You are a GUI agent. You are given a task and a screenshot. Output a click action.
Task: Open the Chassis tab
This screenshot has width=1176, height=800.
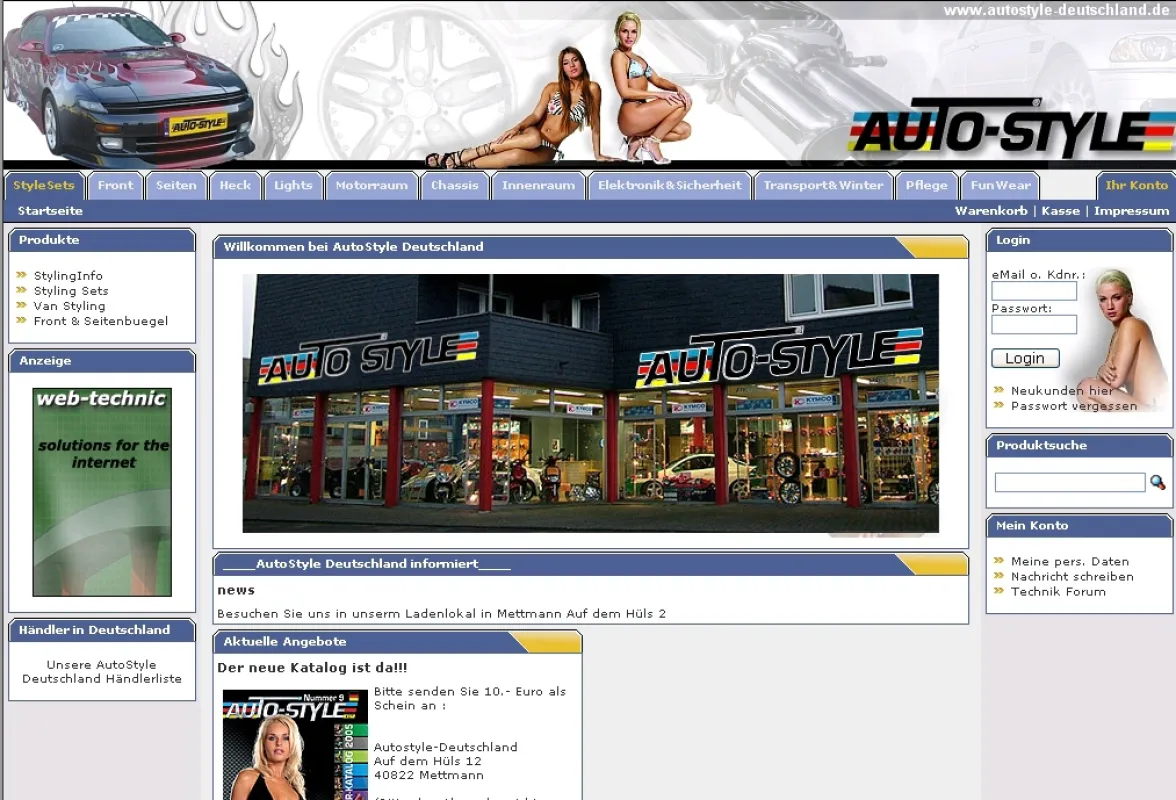point(454,185)
